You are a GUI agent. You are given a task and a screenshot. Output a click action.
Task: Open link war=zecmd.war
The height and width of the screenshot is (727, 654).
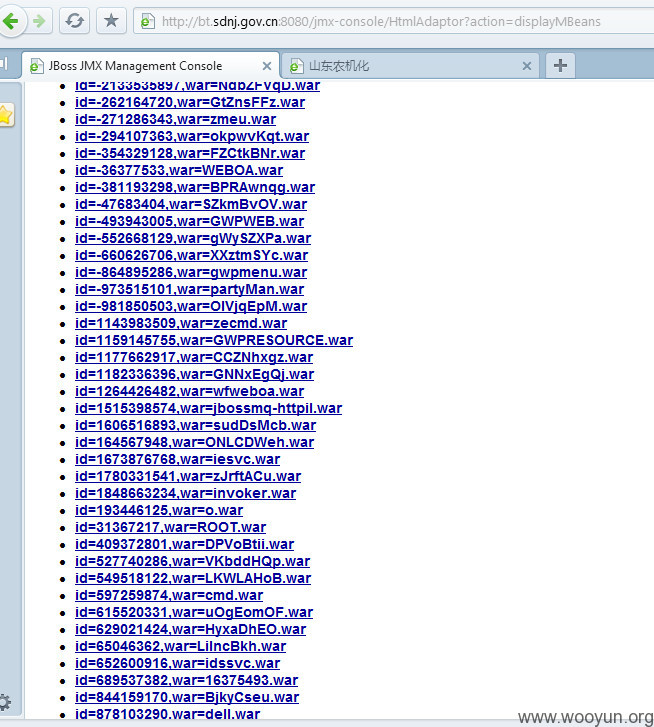(181, 323)
